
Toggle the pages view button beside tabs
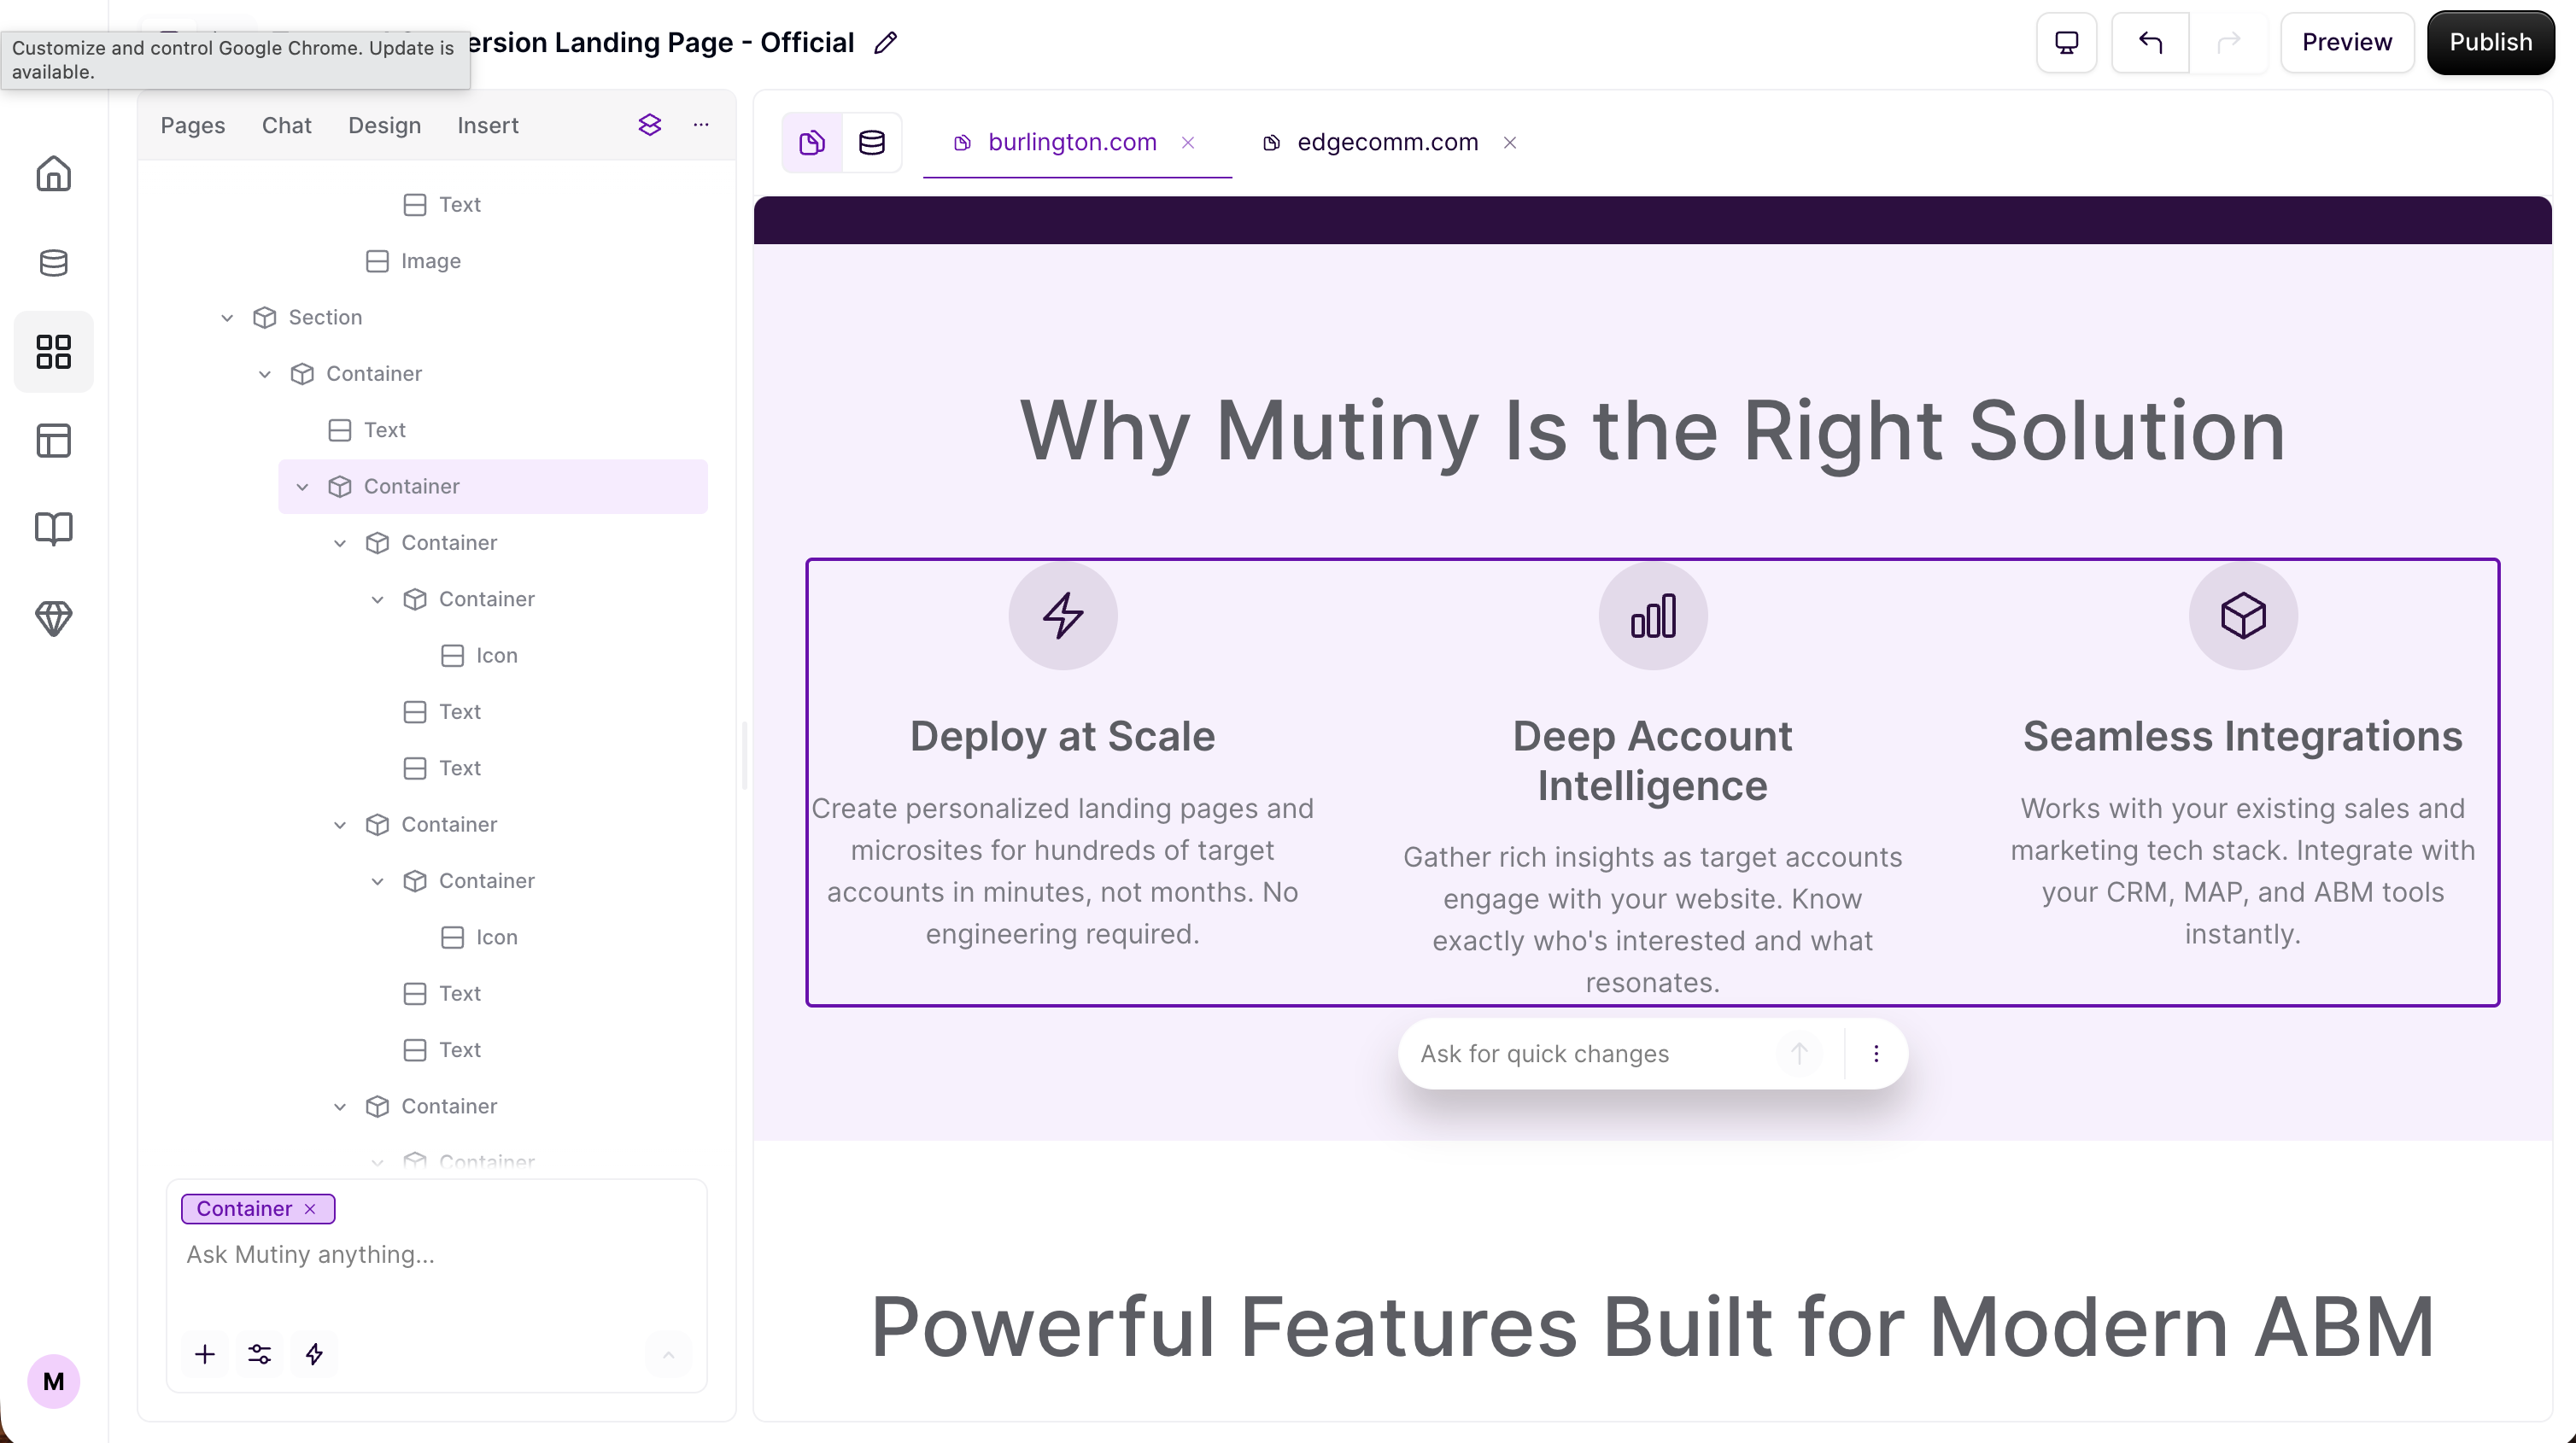[812, 143]
